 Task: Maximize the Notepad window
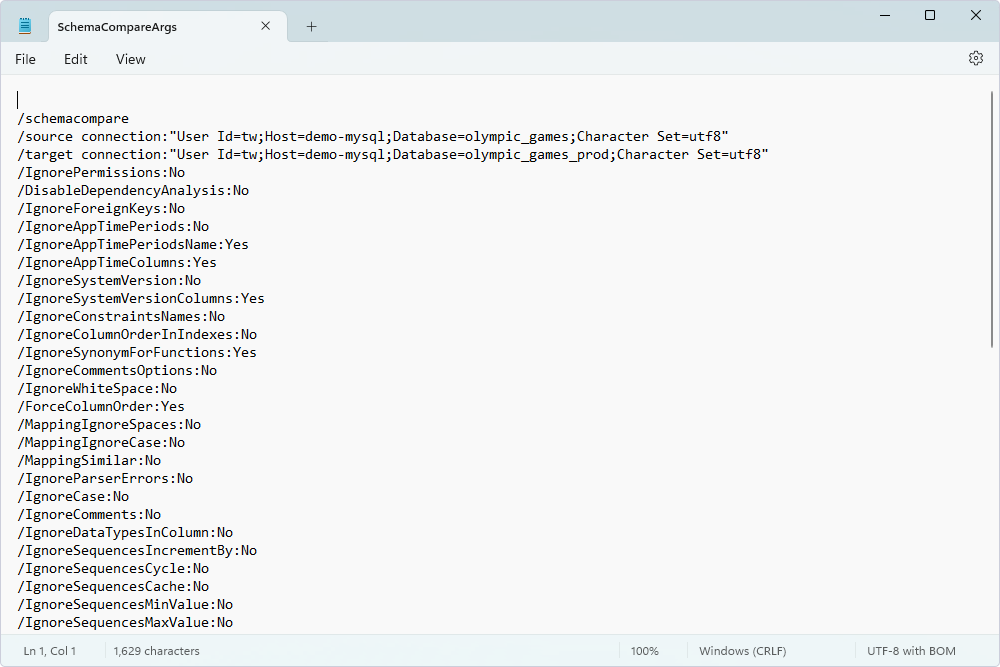[930, 15]
